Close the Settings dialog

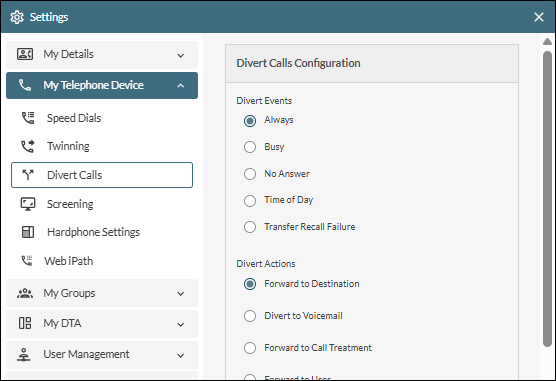(539, 17)
